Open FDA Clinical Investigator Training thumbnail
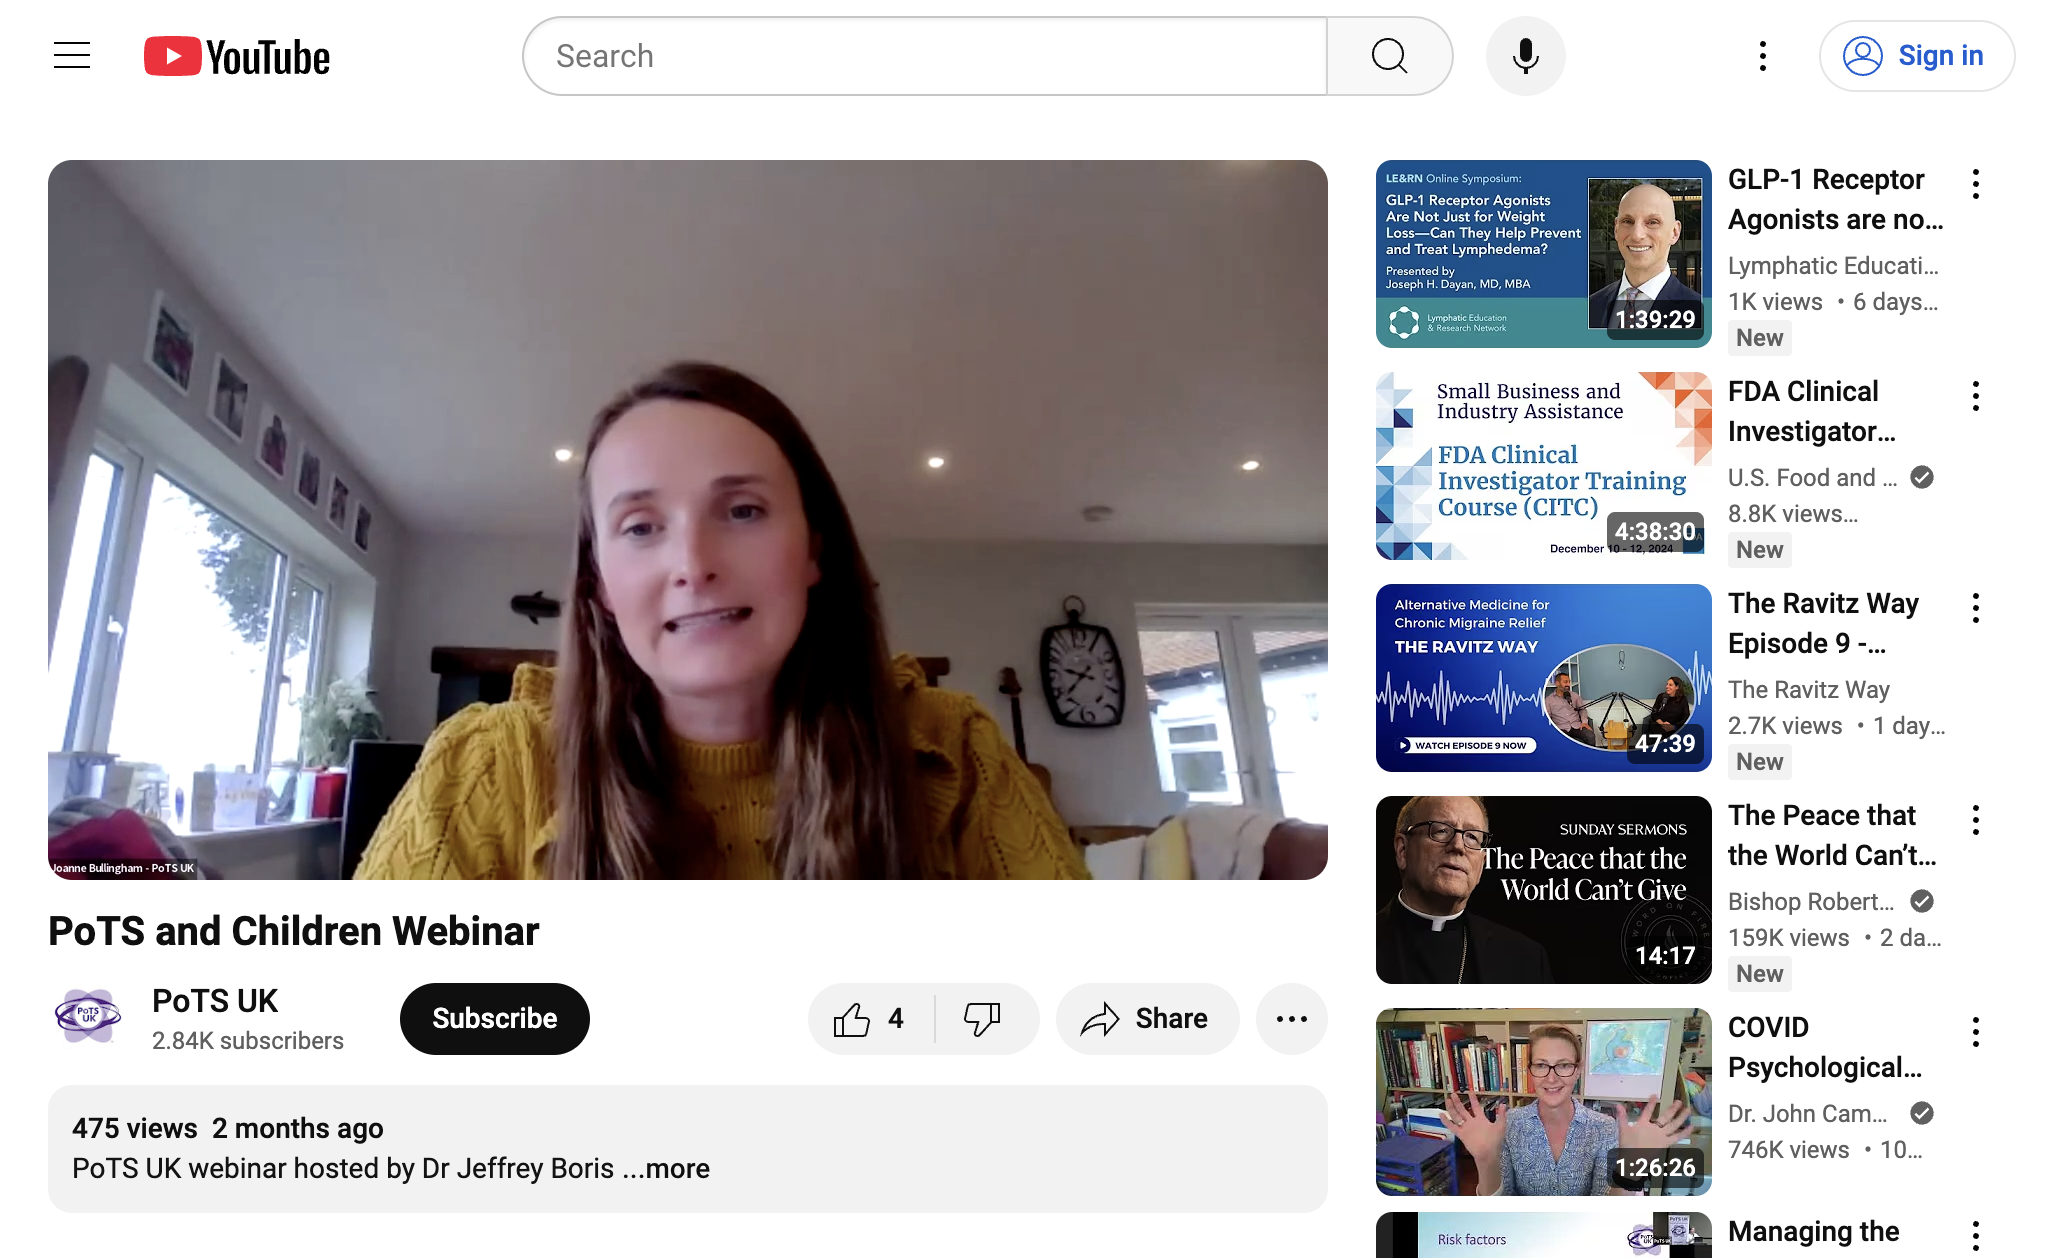This screenshot has height=1258, width=2048. click(1543, 466)
